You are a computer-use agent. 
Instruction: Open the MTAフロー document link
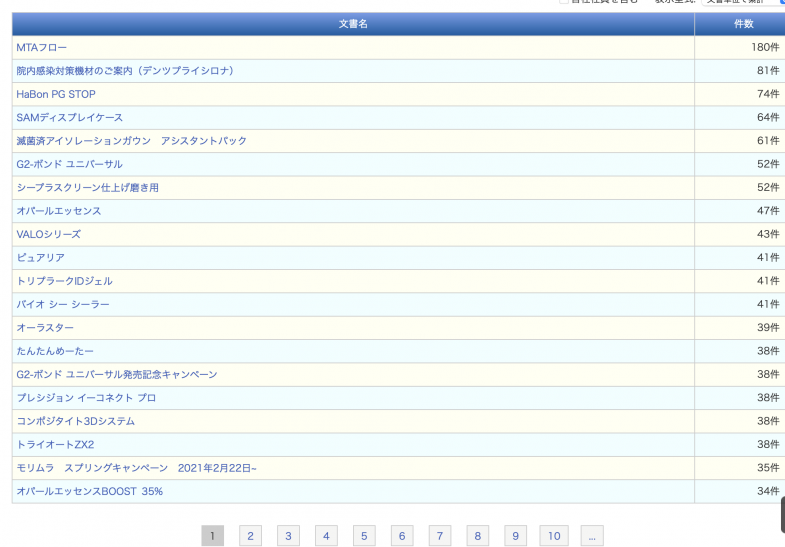pyautogui.click(x=42, y=48)
